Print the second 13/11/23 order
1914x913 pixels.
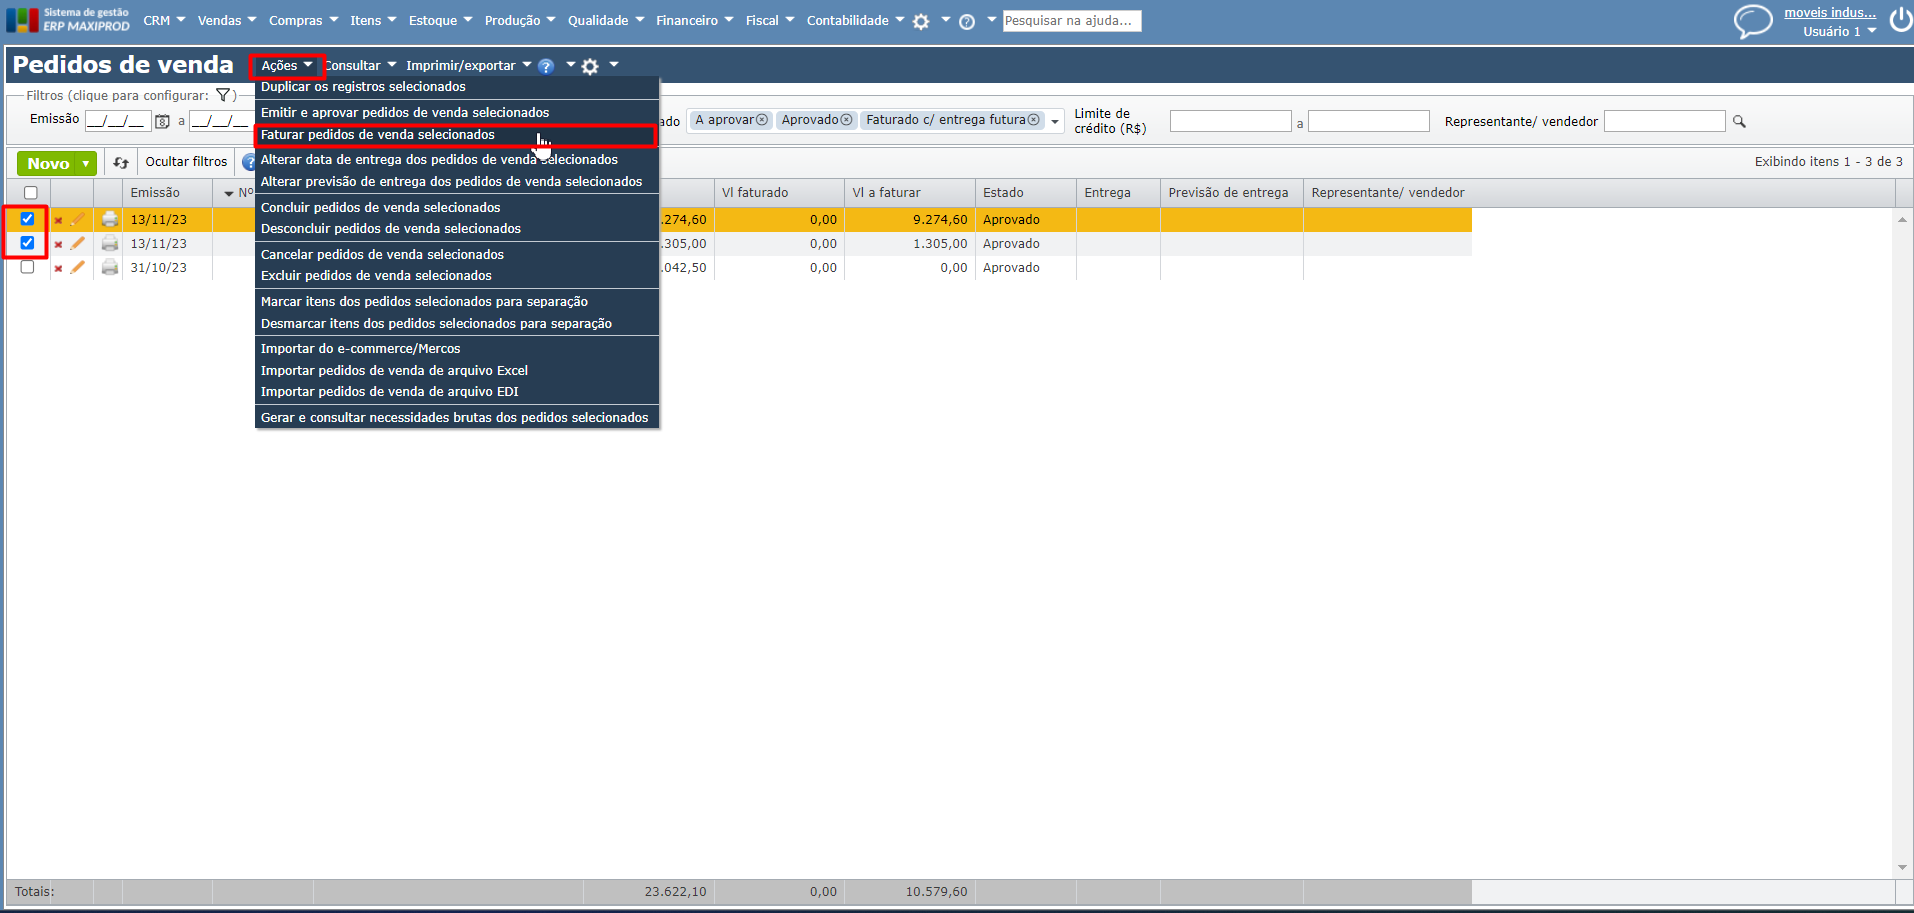(x=110, y=243)
